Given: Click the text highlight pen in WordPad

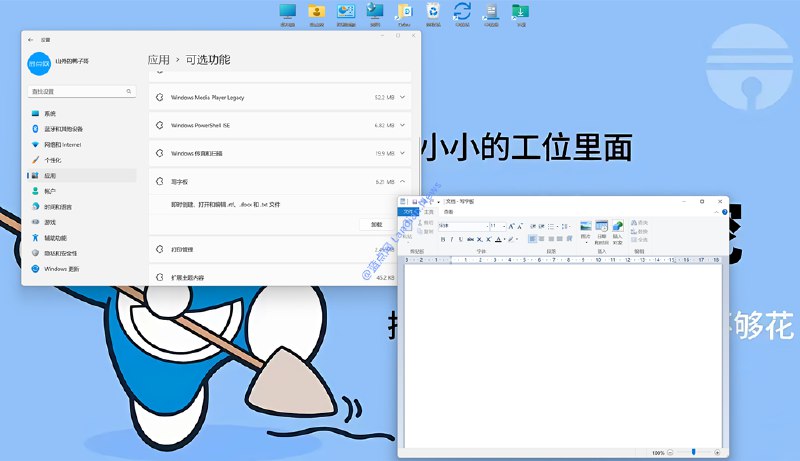Looking at the screenshot, I should pos(510,239).
